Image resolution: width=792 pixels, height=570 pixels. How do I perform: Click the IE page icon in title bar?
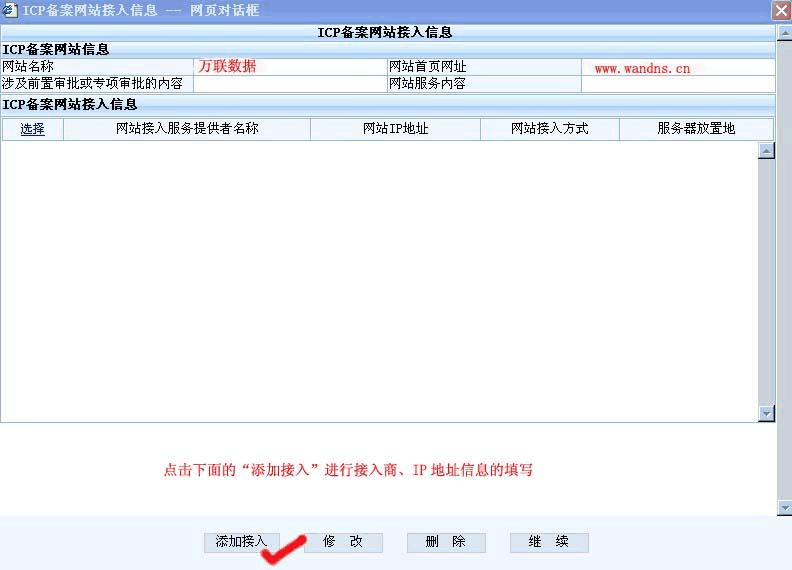(11, 9)
